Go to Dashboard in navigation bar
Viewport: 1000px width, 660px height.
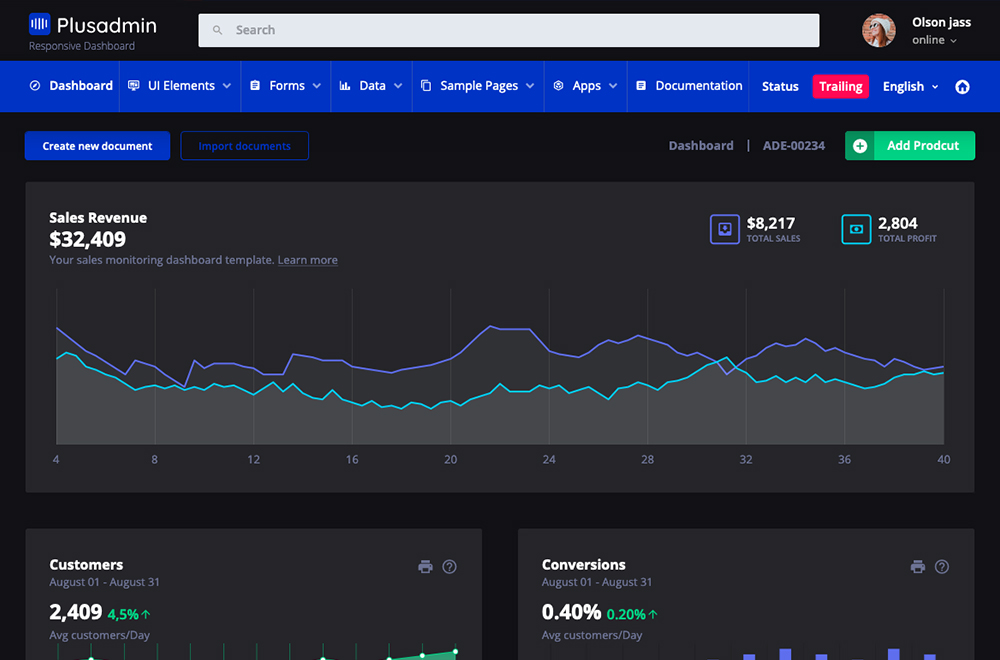[x=71, y=86]
